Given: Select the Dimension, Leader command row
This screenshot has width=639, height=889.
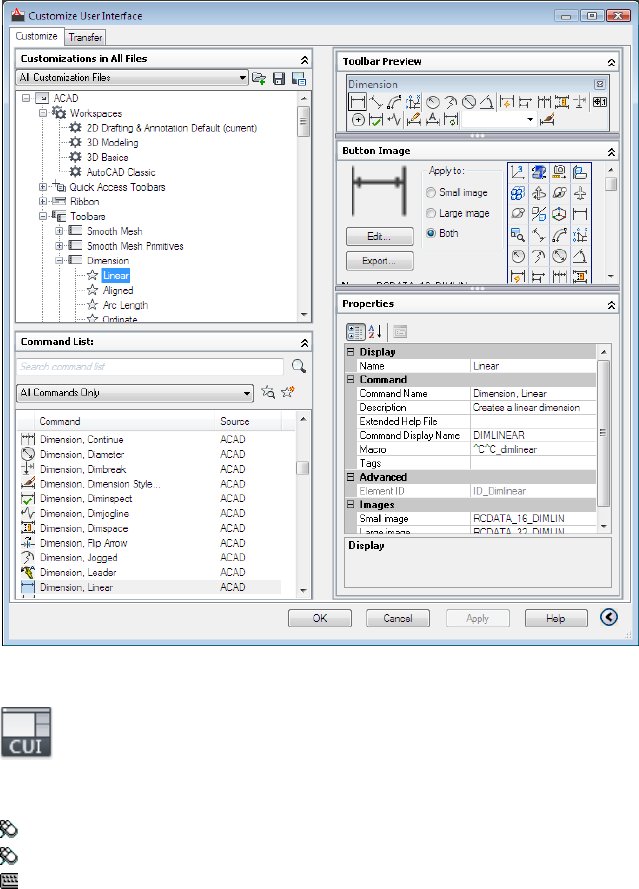Looking at the screenshot, I should (150, 572).
